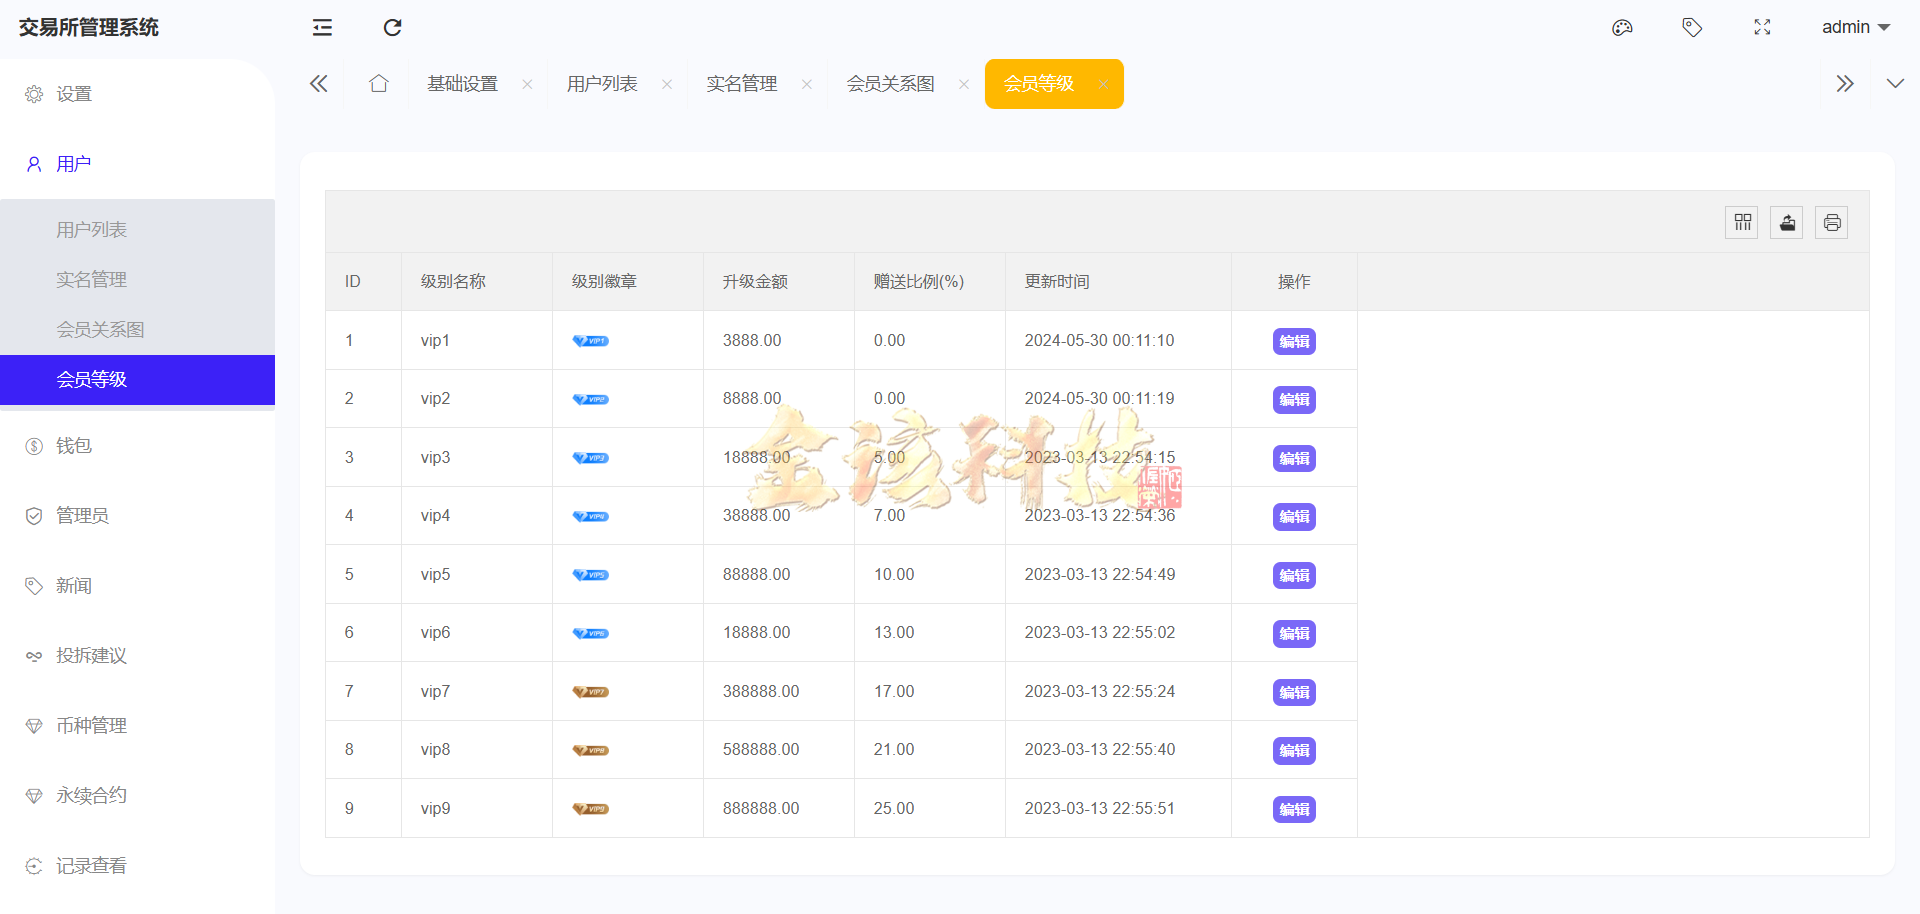Enter fullscreen mode via expand icon
Screen dimensions: 1920x914
pos(1762,27)
